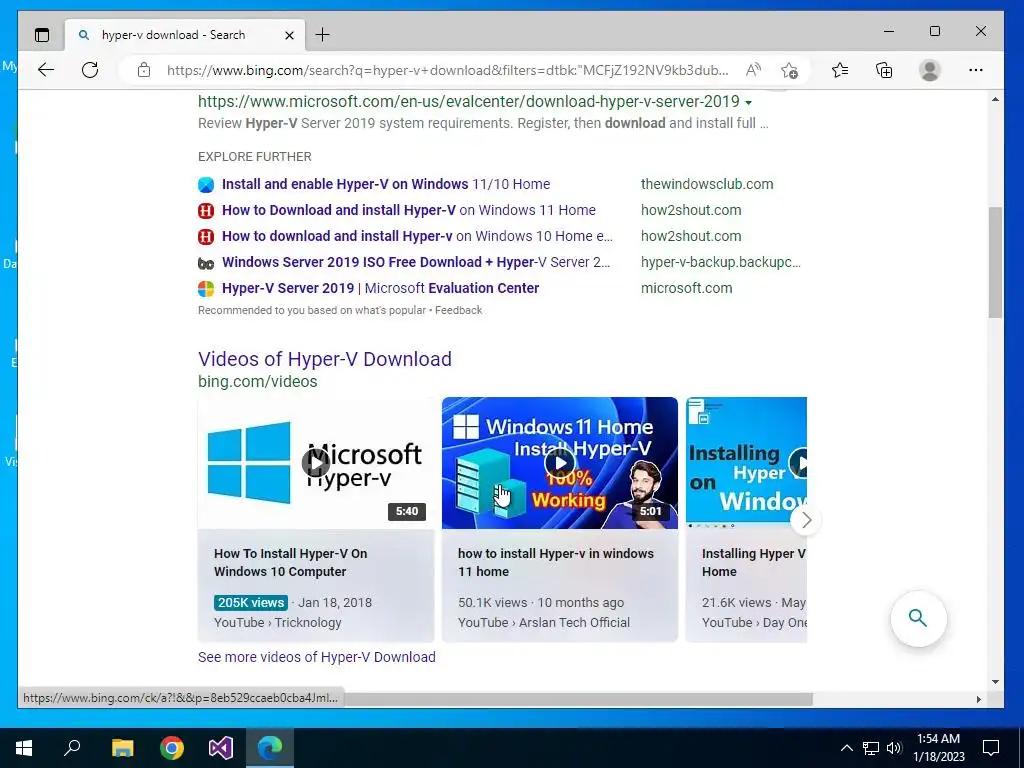This screenshot has width=1024, height=768.
Task: Click the horizontal scrollbar thumb
Action: 579,699
